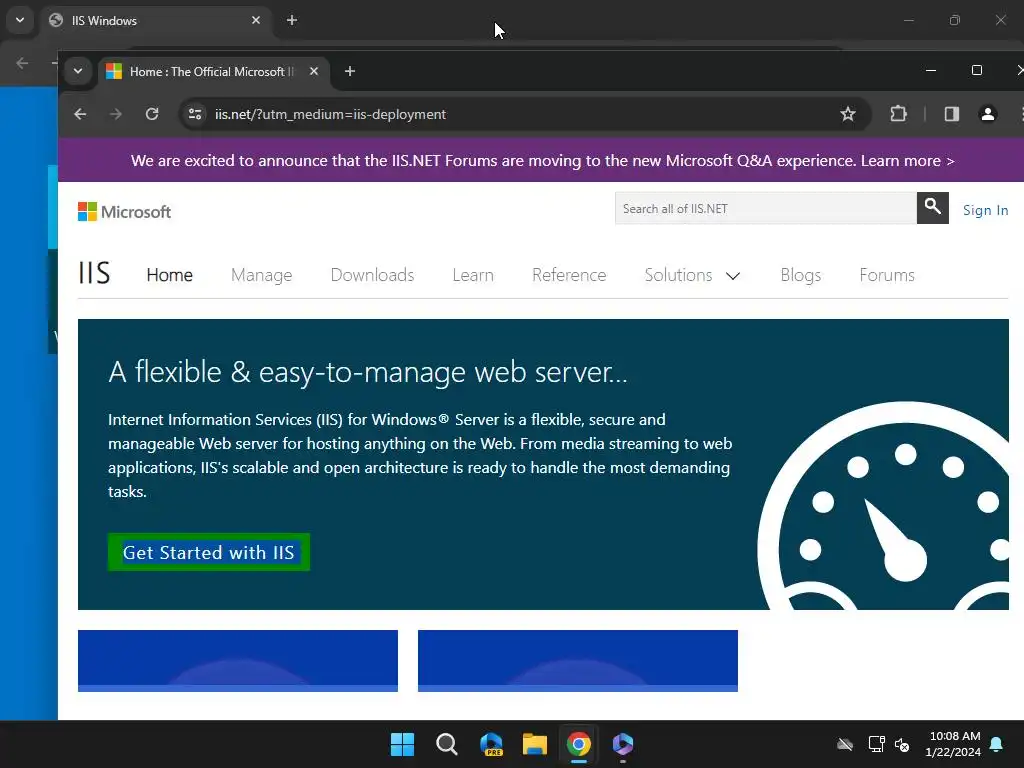Open notifications bell icon
The height and width of the screenshot is (768, 1024).
(997, 744)
